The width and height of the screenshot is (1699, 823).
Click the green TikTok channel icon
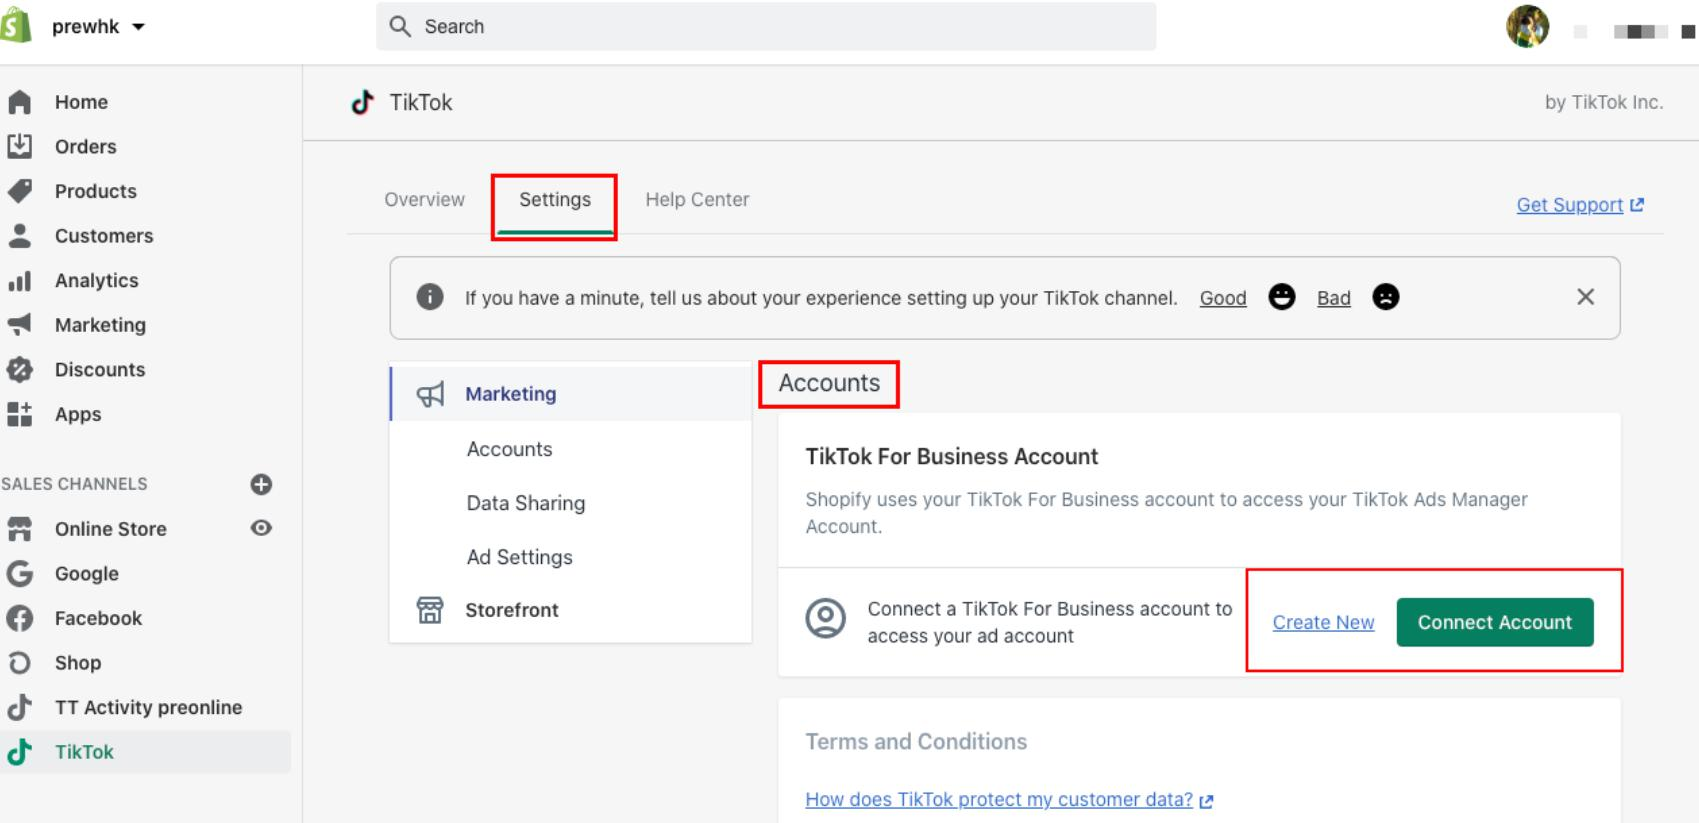[x=19, y=752]
